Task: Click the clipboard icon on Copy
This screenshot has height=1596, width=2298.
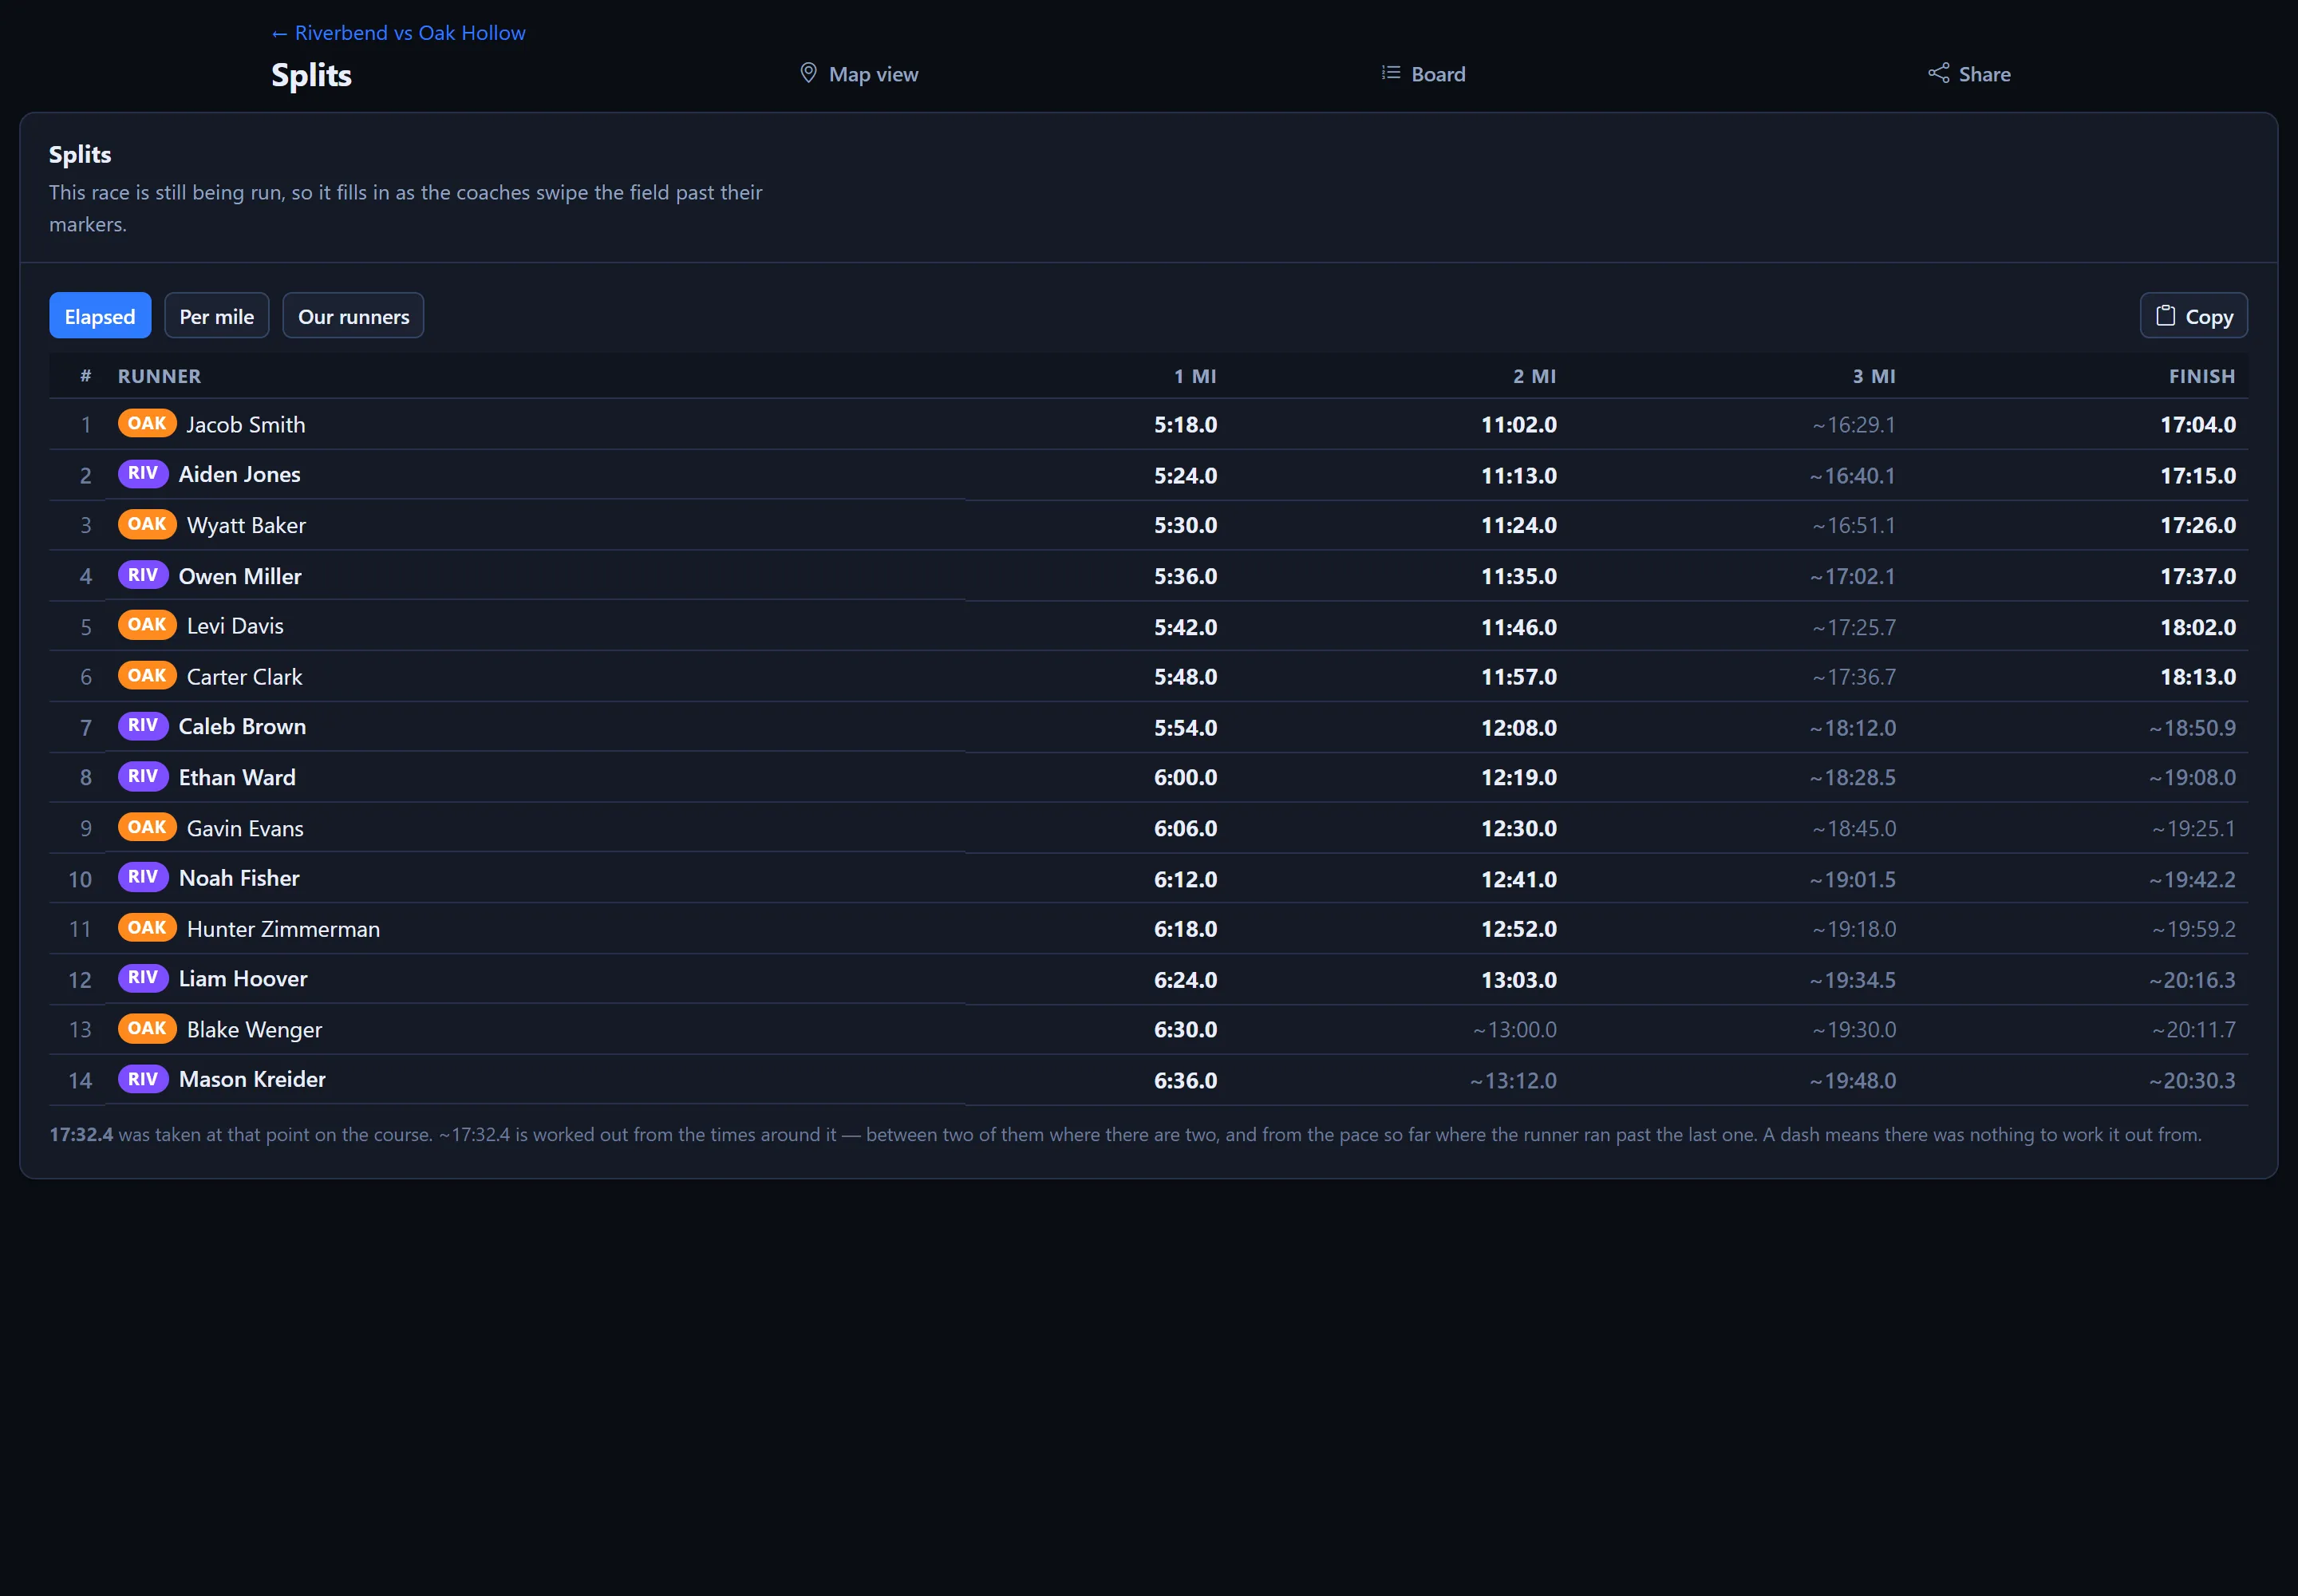Action: point(2165,316)
